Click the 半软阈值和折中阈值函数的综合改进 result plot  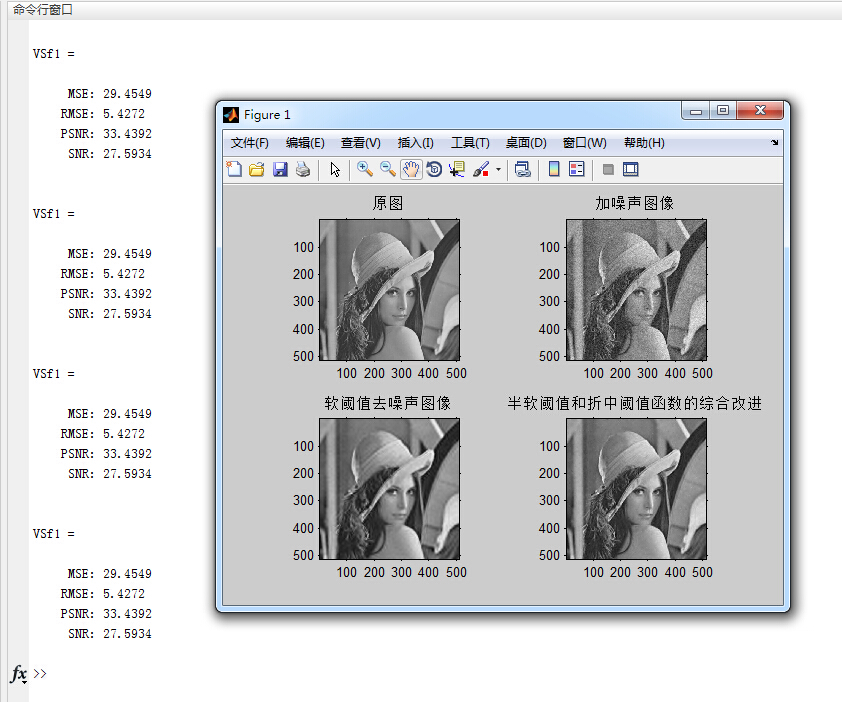click(636, 489)
